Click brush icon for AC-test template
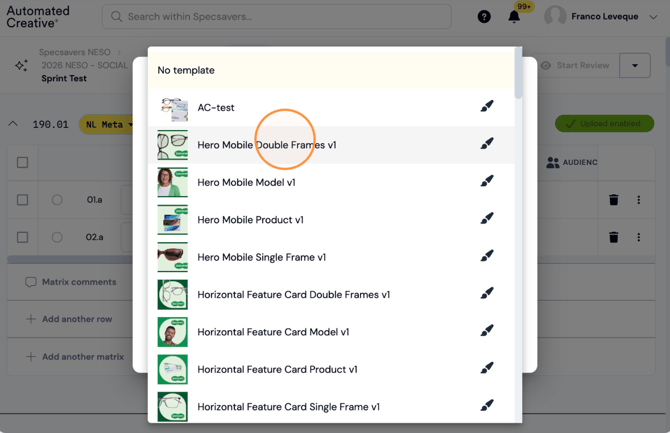The image size is (670, 433). tap(487, 106)
